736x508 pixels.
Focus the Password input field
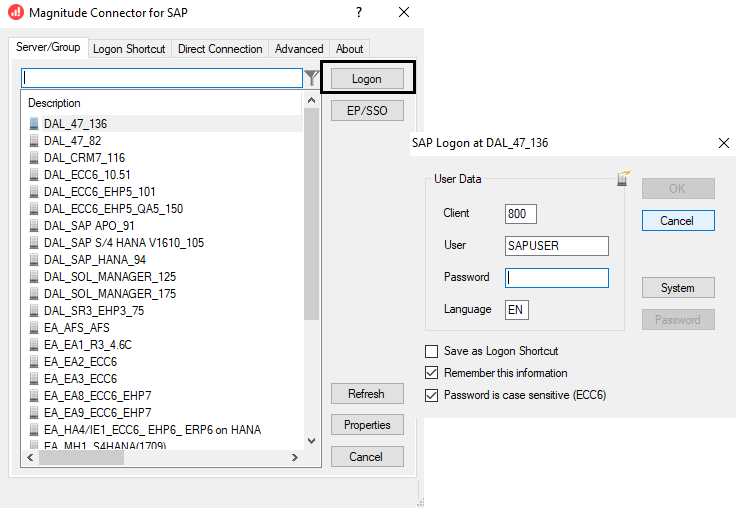click(557, 278)
